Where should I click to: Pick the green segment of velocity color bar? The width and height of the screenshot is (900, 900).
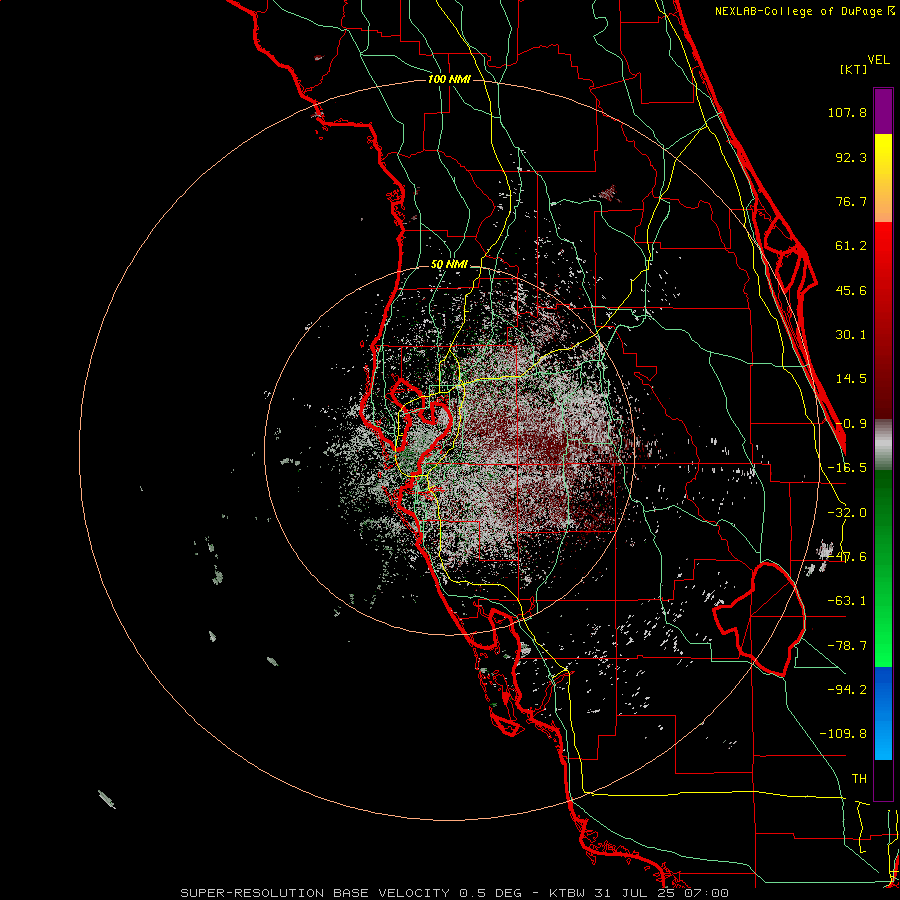[883, 568]
